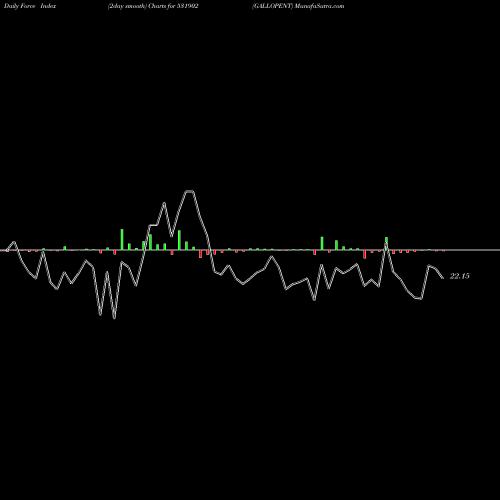Click the '(2day smooth) Charts for 531902' text
Image resolution: width=500 pixels, height=500 pixels.
coord(153,6)
